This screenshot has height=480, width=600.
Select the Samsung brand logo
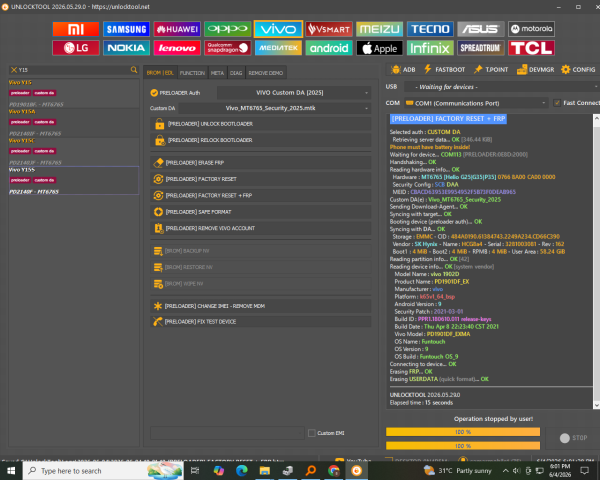126,29
